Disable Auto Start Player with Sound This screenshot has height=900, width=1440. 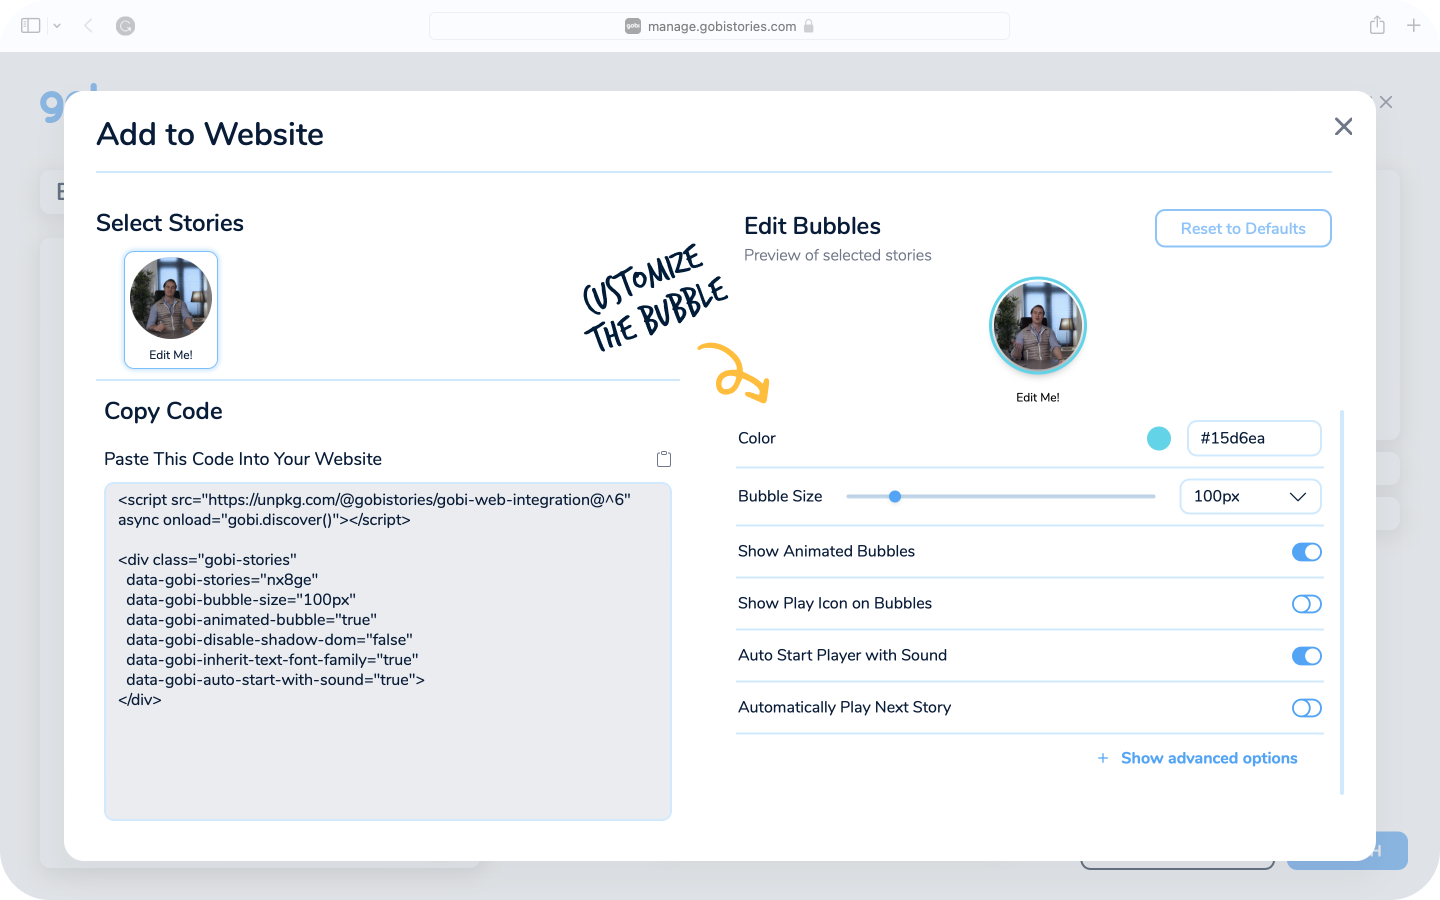coord(1307,656)
